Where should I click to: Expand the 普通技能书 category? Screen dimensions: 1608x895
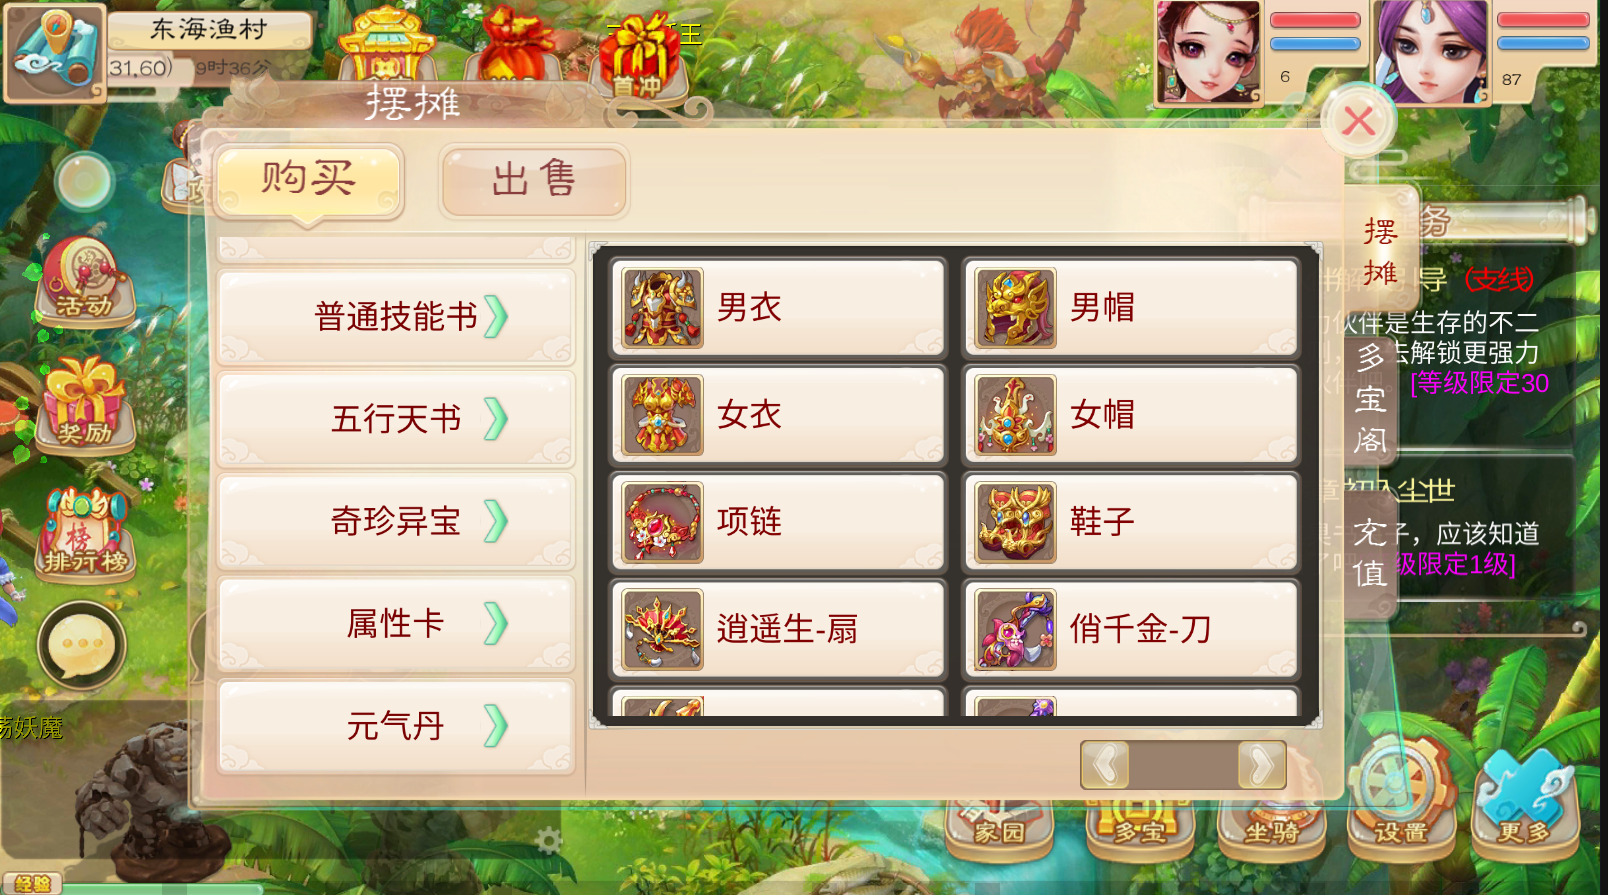[396, 316]
